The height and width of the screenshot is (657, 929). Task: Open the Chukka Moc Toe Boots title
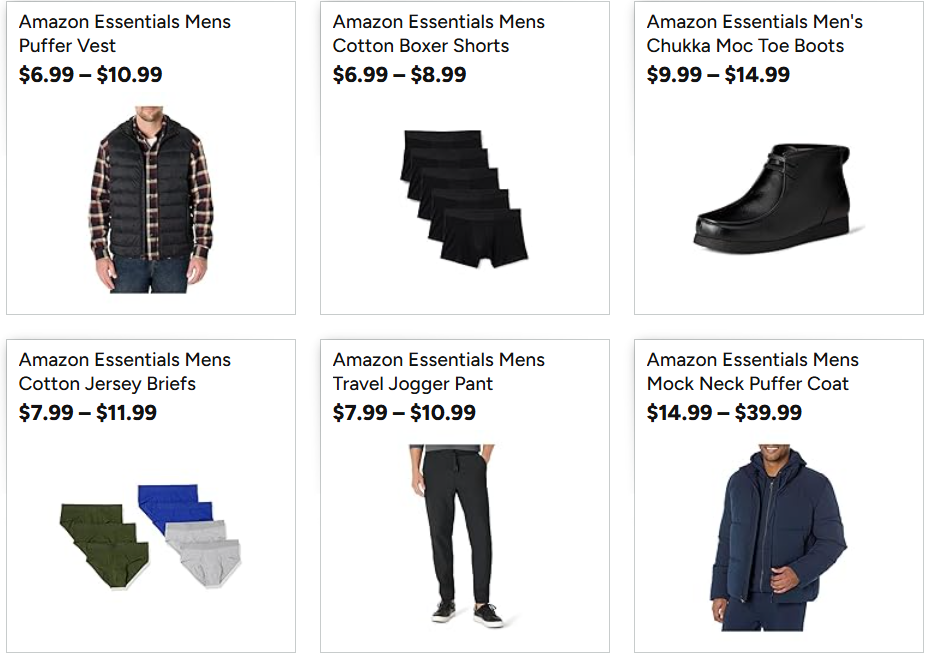[754, 34]
